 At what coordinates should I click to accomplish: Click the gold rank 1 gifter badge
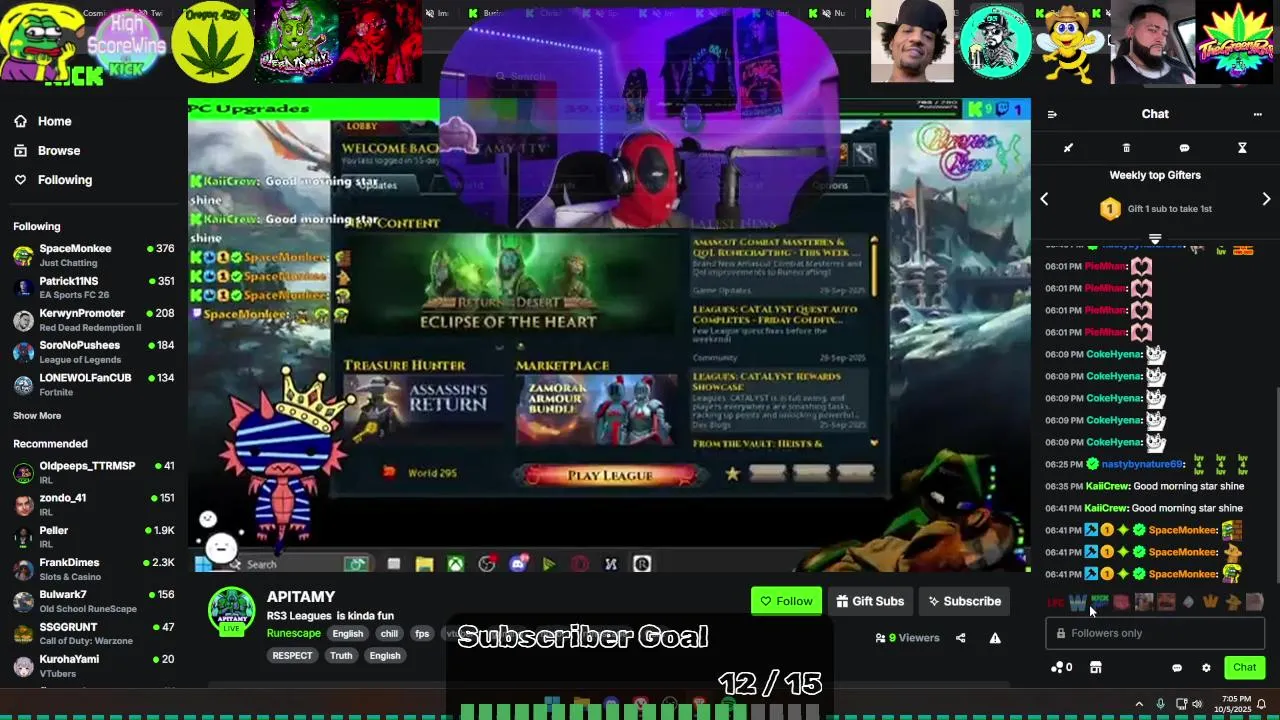pyautogui.click(x=1110, y=209)
